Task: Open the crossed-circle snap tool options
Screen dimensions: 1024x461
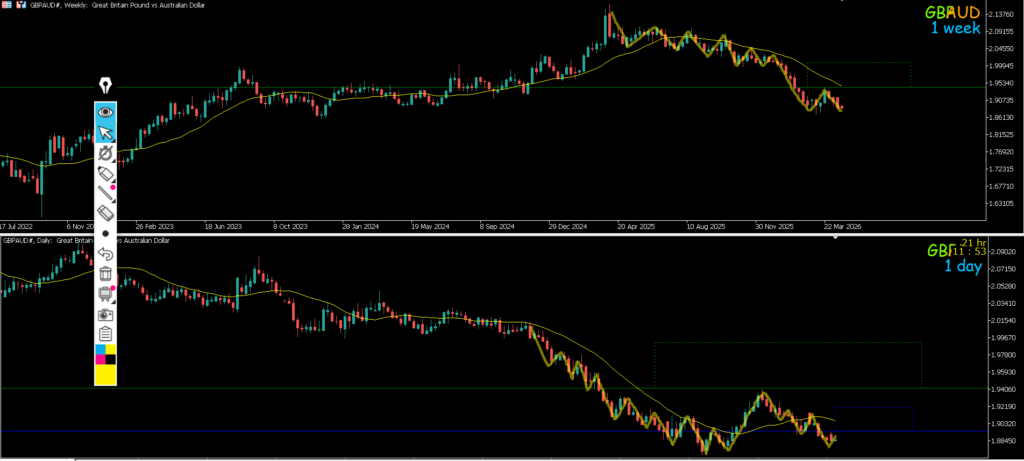Action: [x=106, y=153]
